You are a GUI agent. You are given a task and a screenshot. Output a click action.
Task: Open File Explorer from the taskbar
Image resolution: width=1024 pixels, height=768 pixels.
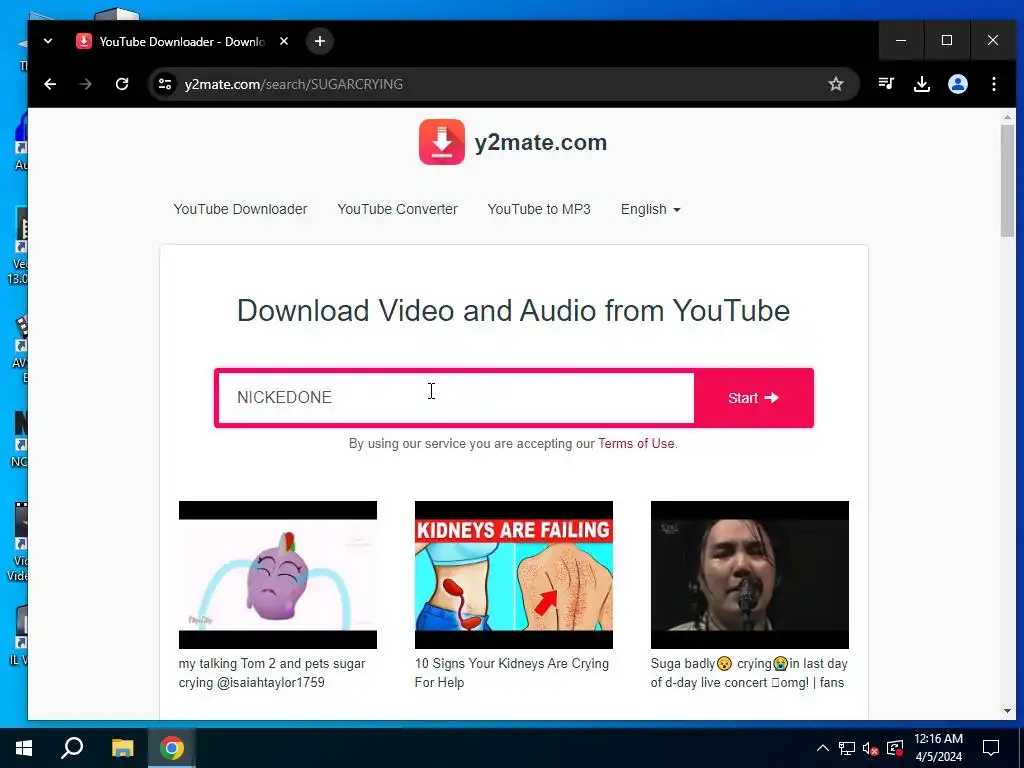pyautogui.click(x=122, y=748)
